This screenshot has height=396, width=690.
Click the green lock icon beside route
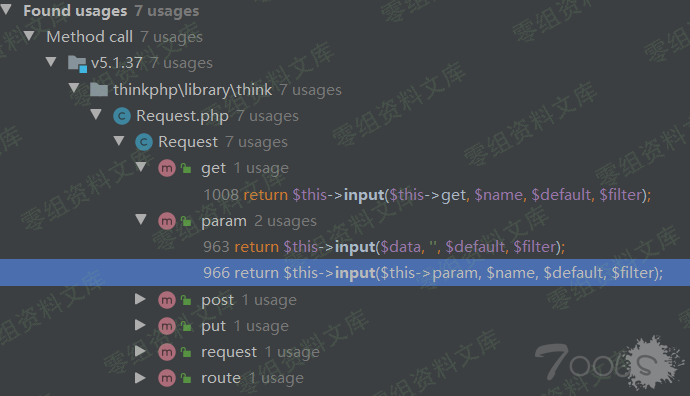click(x=187, y=378)
